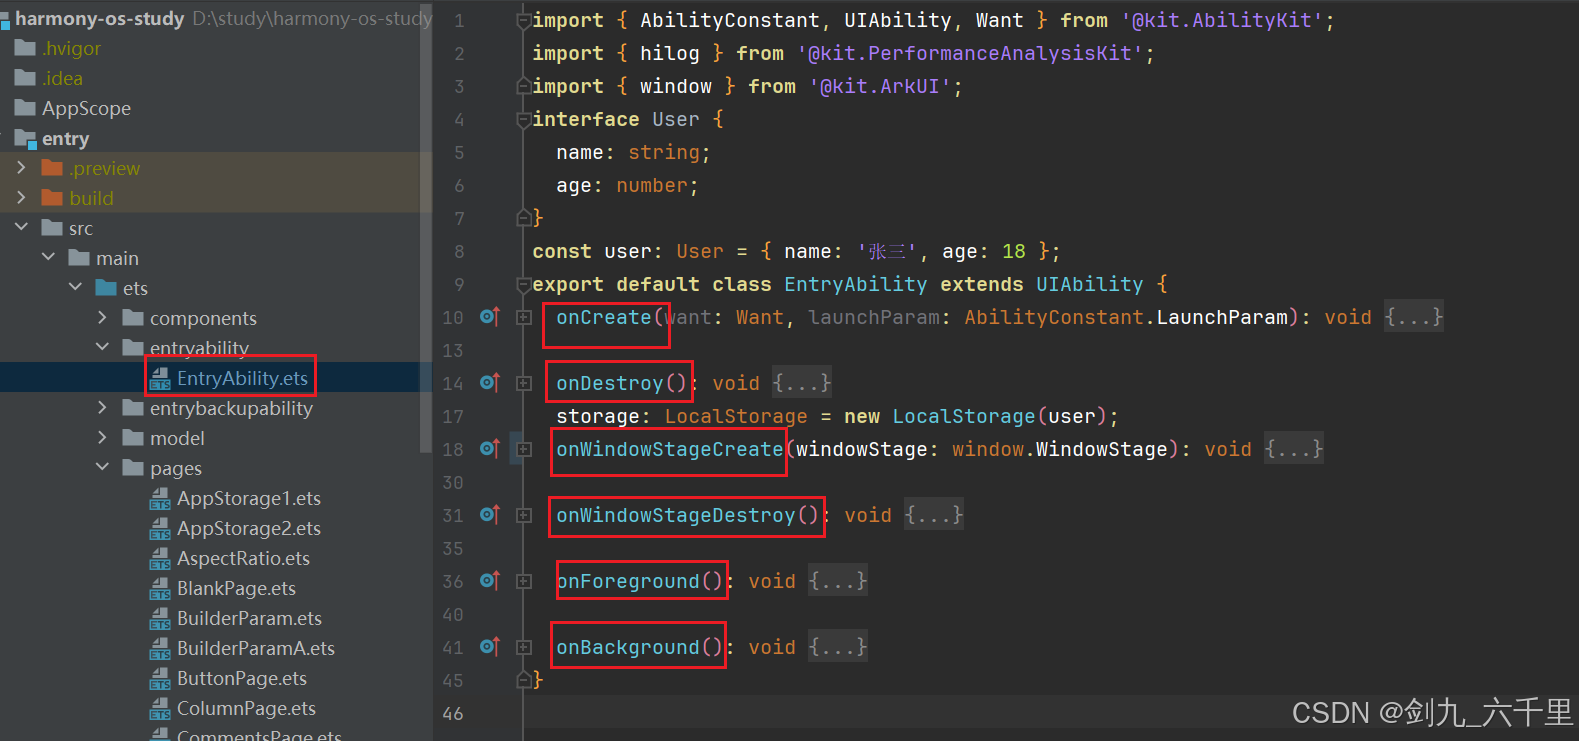Click override gutter icon beside onDestroy

point(489,383)
